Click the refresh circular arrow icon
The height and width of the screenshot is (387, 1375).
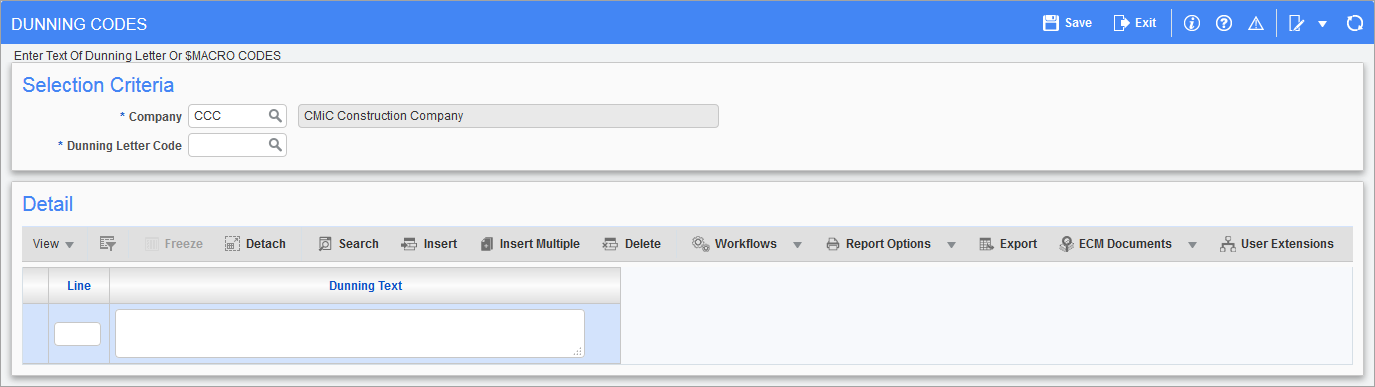click(1355, 23)
